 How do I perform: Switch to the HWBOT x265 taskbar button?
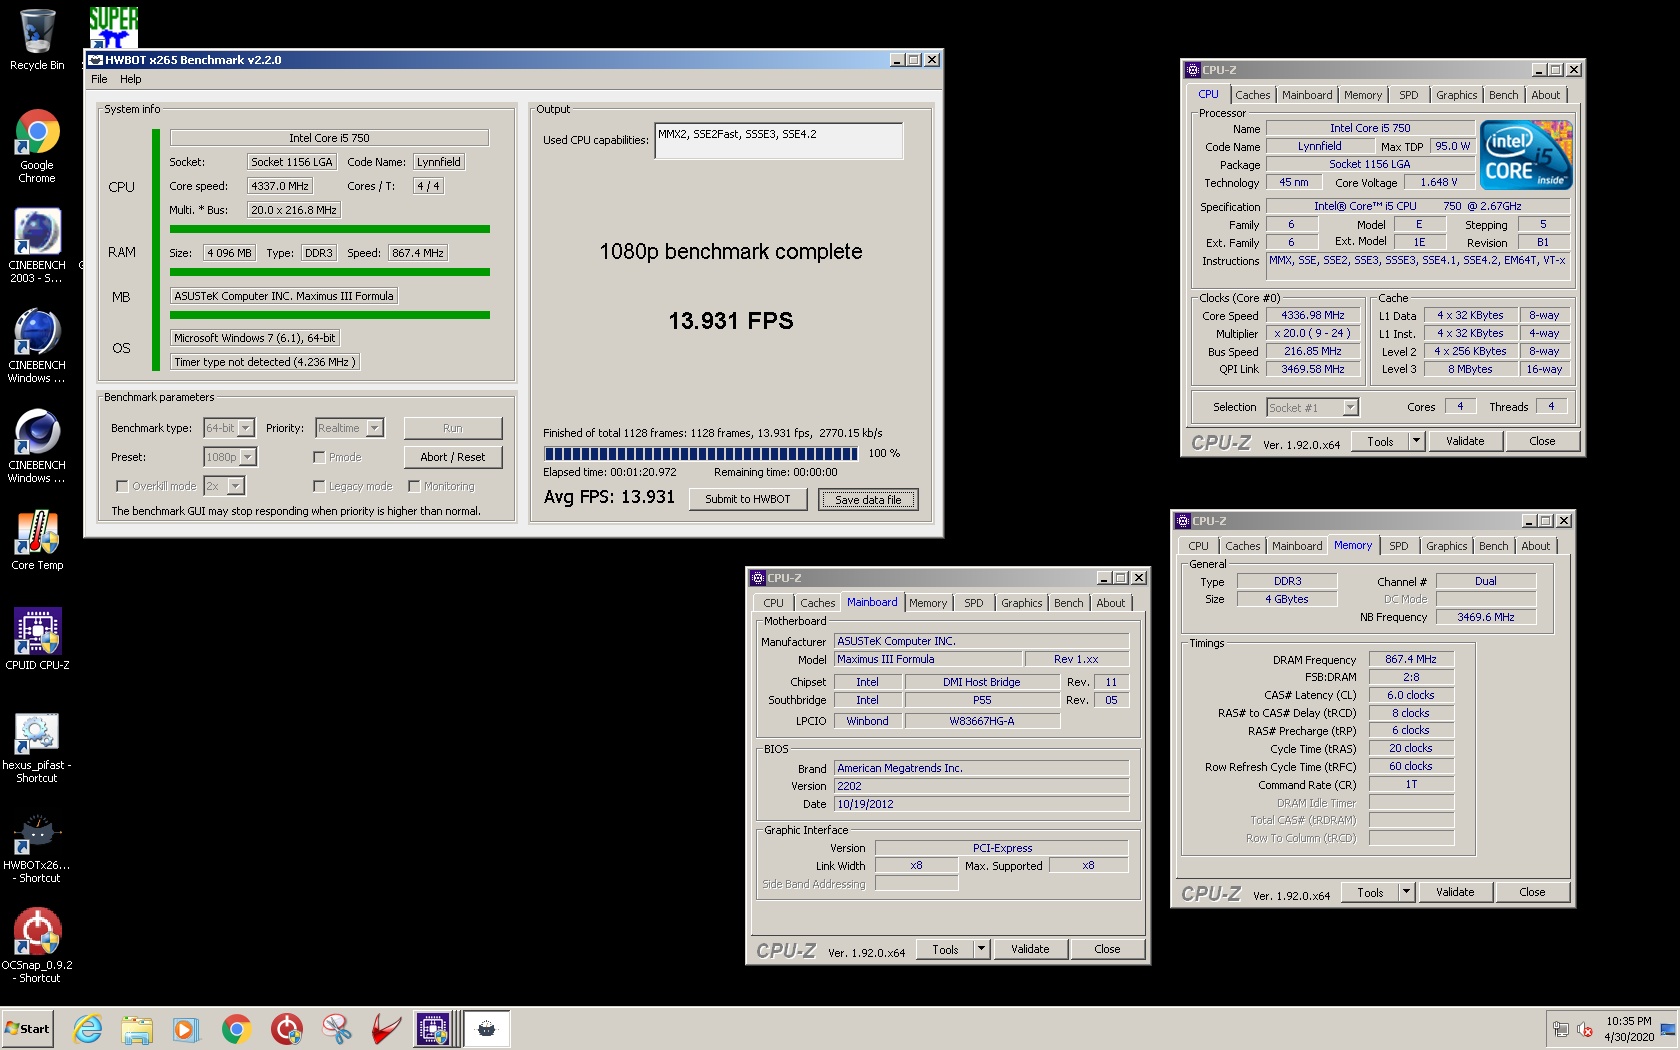point(487,1029)
